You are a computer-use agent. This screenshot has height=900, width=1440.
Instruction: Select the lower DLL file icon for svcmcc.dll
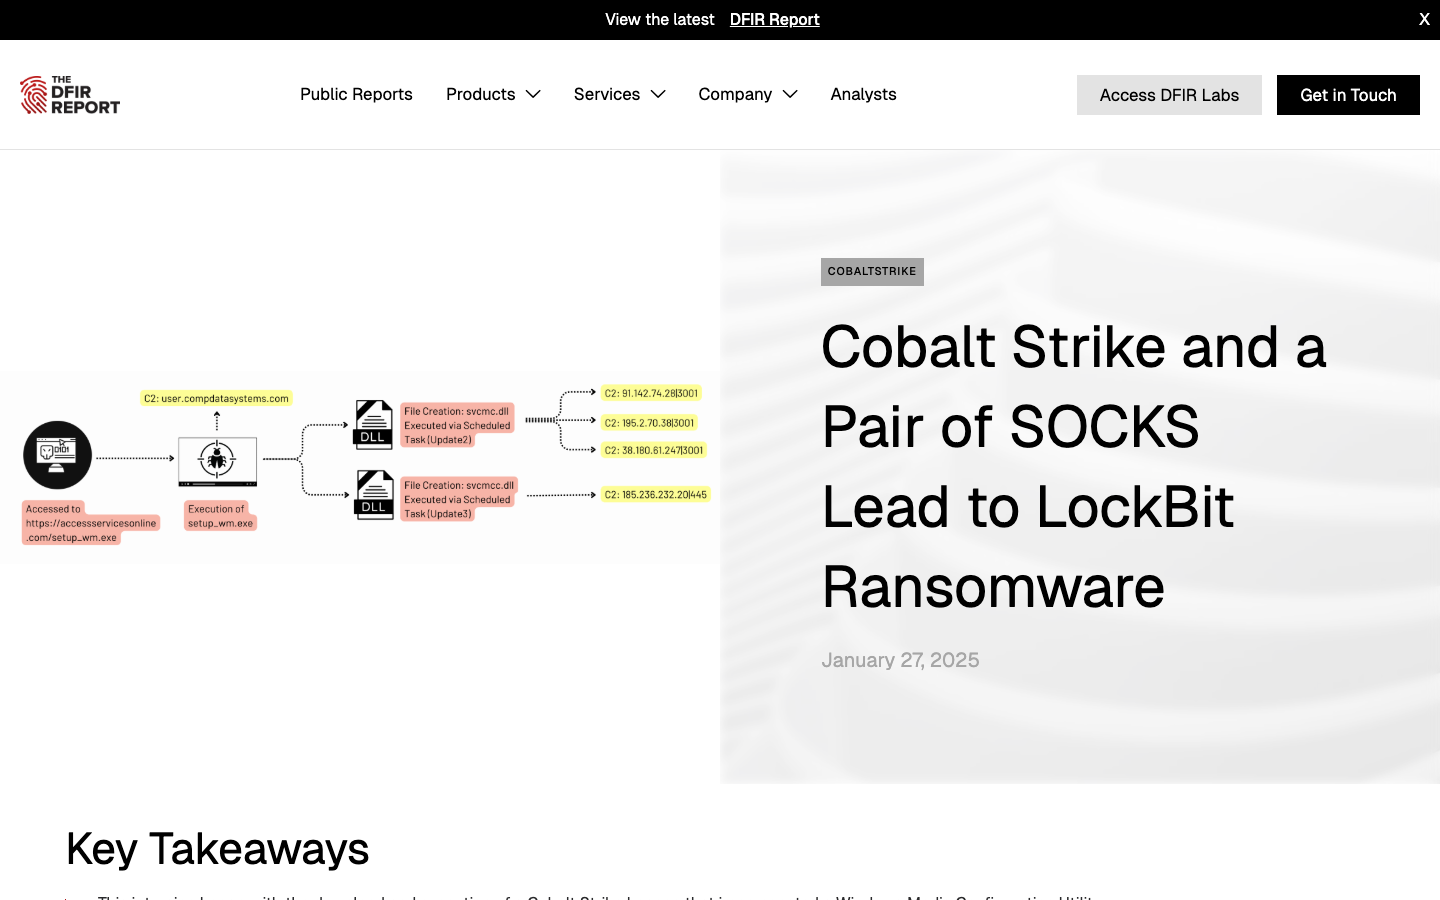[373, 494]
